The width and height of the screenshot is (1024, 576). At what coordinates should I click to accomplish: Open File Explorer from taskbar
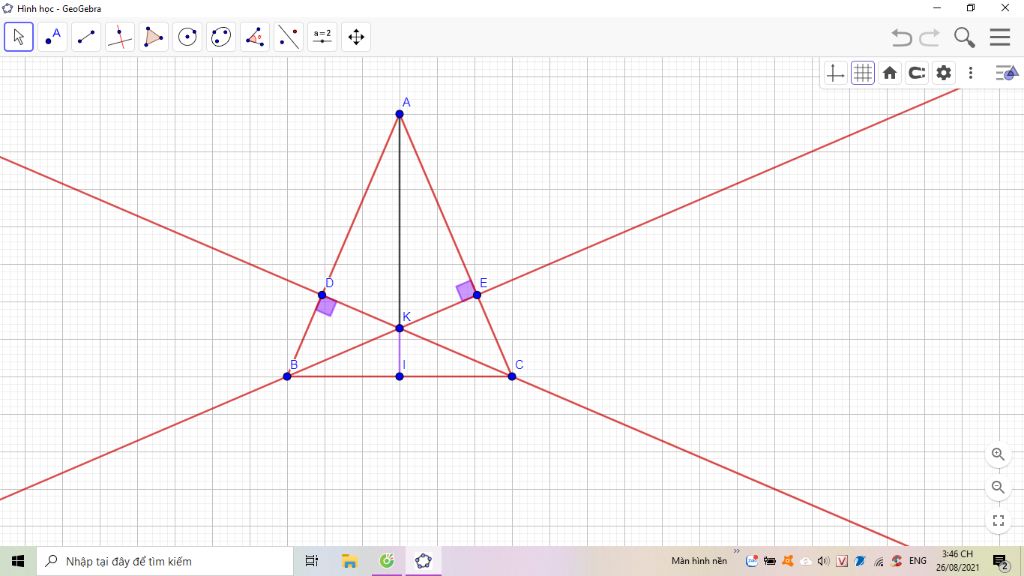tap(349, 561)
